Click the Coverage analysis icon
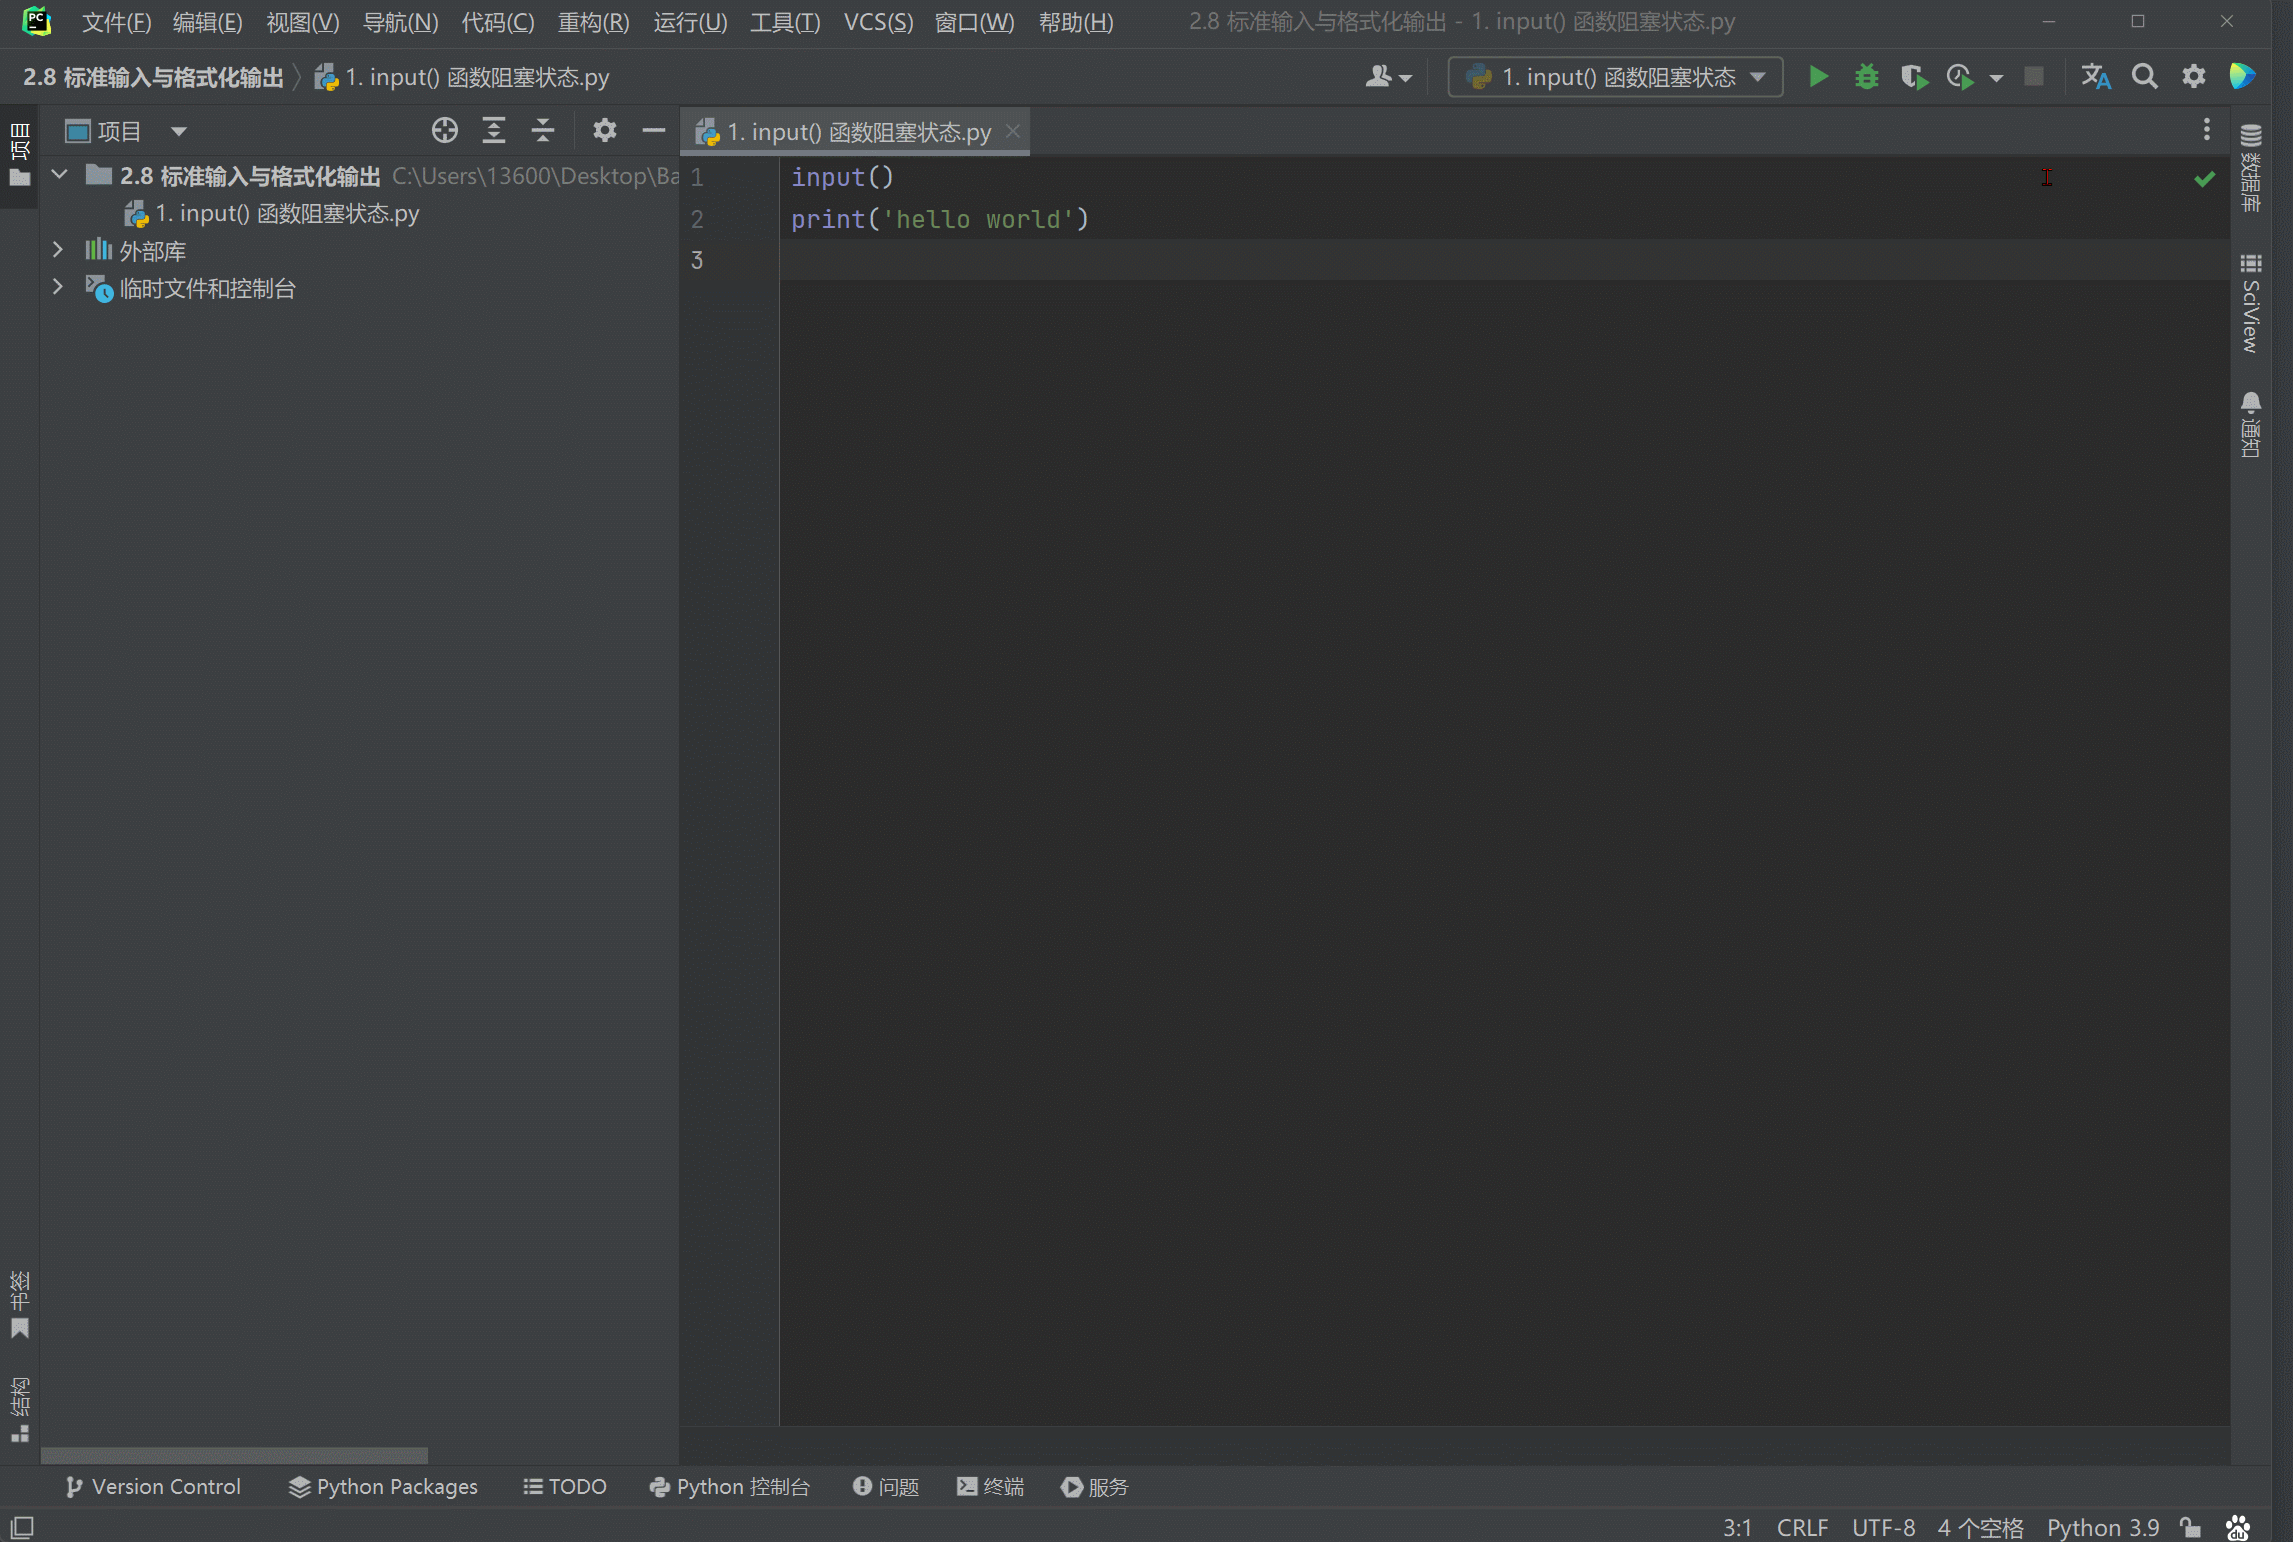2293x1542 pixels. [1915, 76]
